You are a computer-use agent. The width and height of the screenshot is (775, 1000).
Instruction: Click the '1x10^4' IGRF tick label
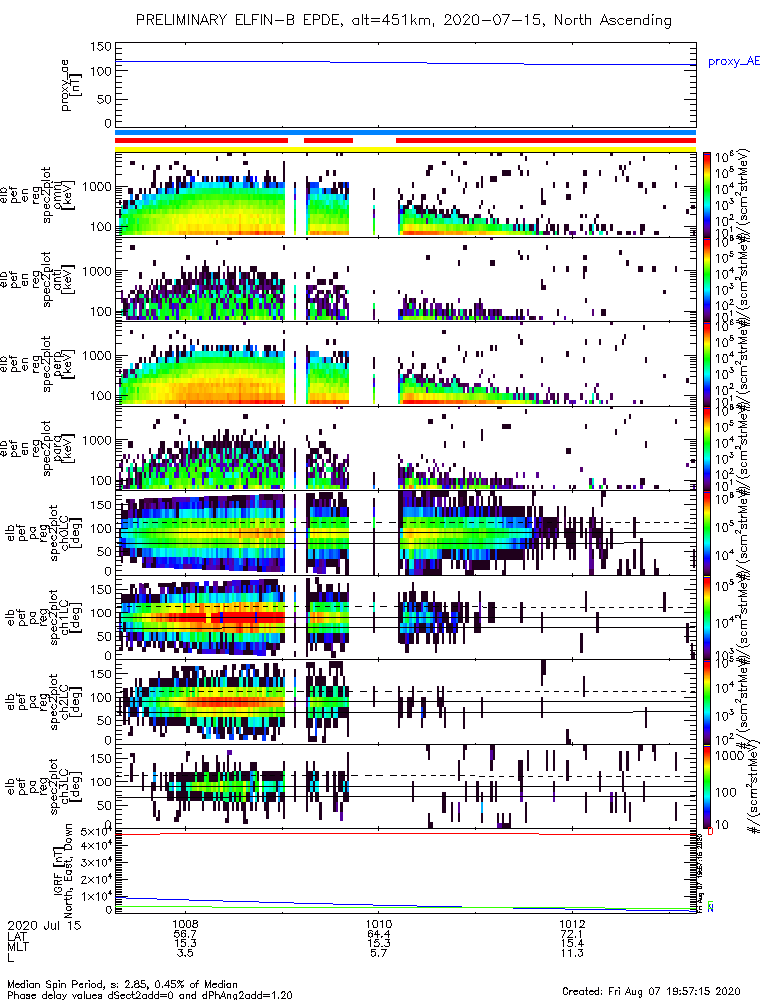pyautogui.click(x=96, y=896)
